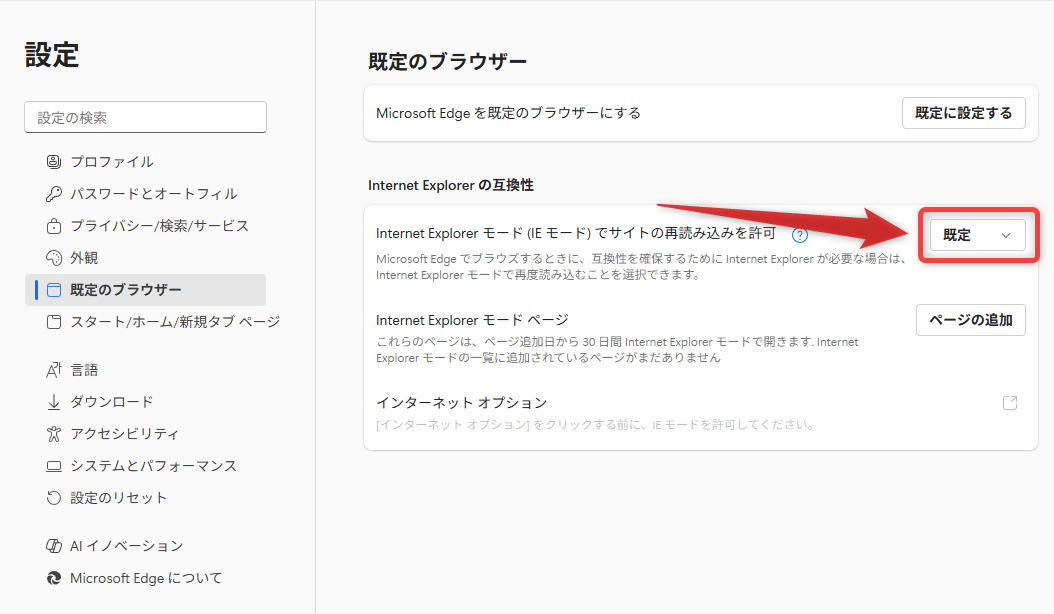Click the external link icon for Internet Options

pos(1010,403)
